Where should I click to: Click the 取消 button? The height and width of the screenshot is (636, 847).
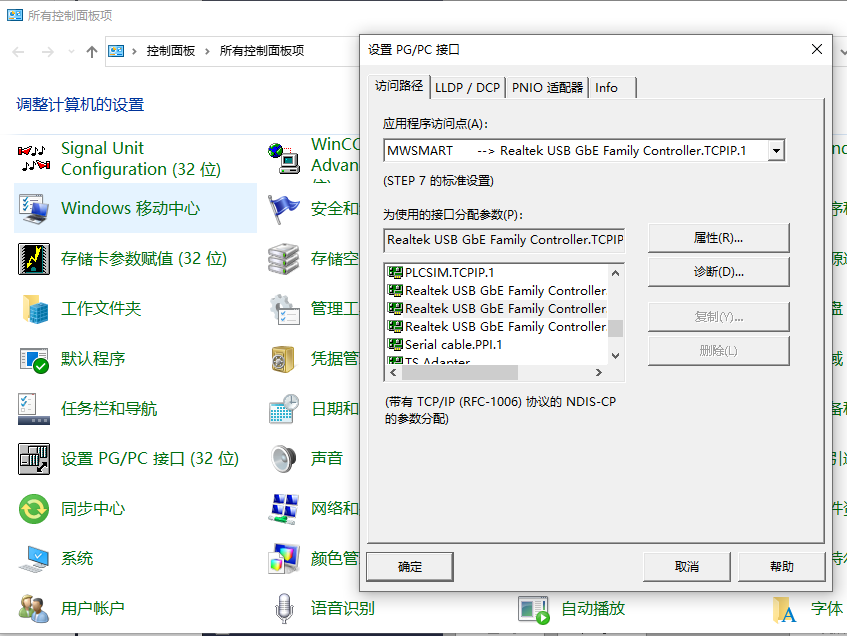pyautogui.click(x=687, y=567)
